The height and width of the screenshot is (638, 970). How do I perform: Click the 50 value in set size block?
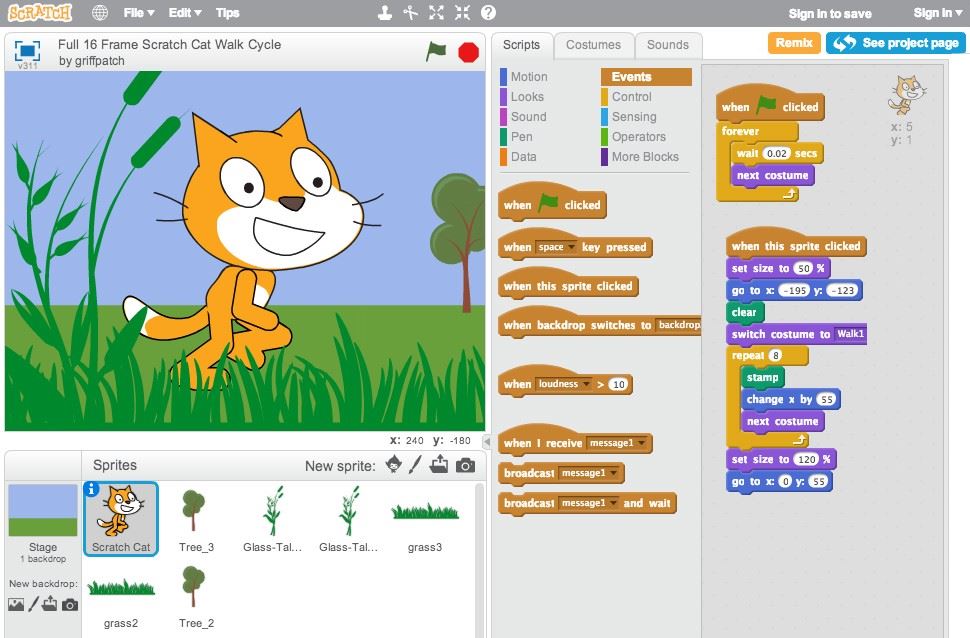803,269
